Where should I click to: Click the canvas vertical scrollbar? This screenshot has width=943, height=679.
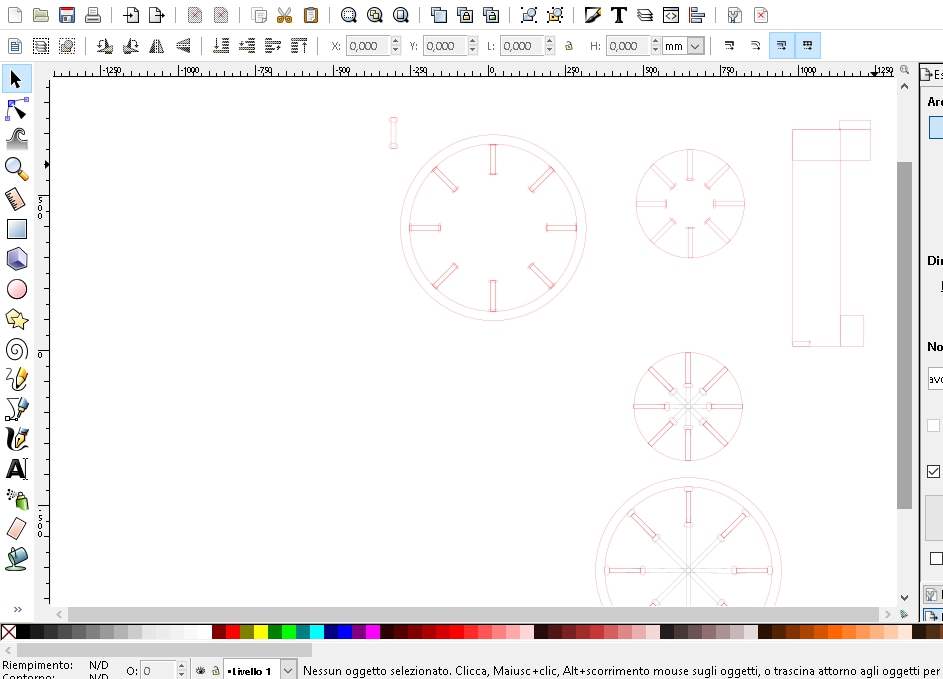click(904, 335)
